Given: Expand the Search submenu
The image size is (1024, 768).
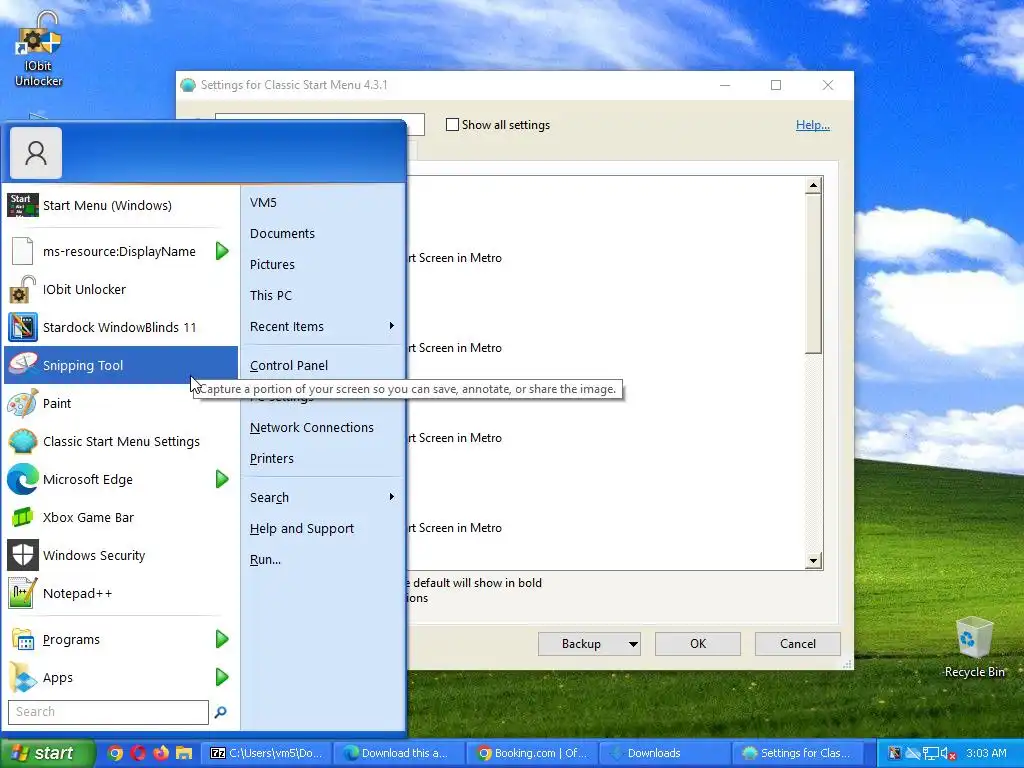Looking at the screenshot, I should (x=391, y=497).
